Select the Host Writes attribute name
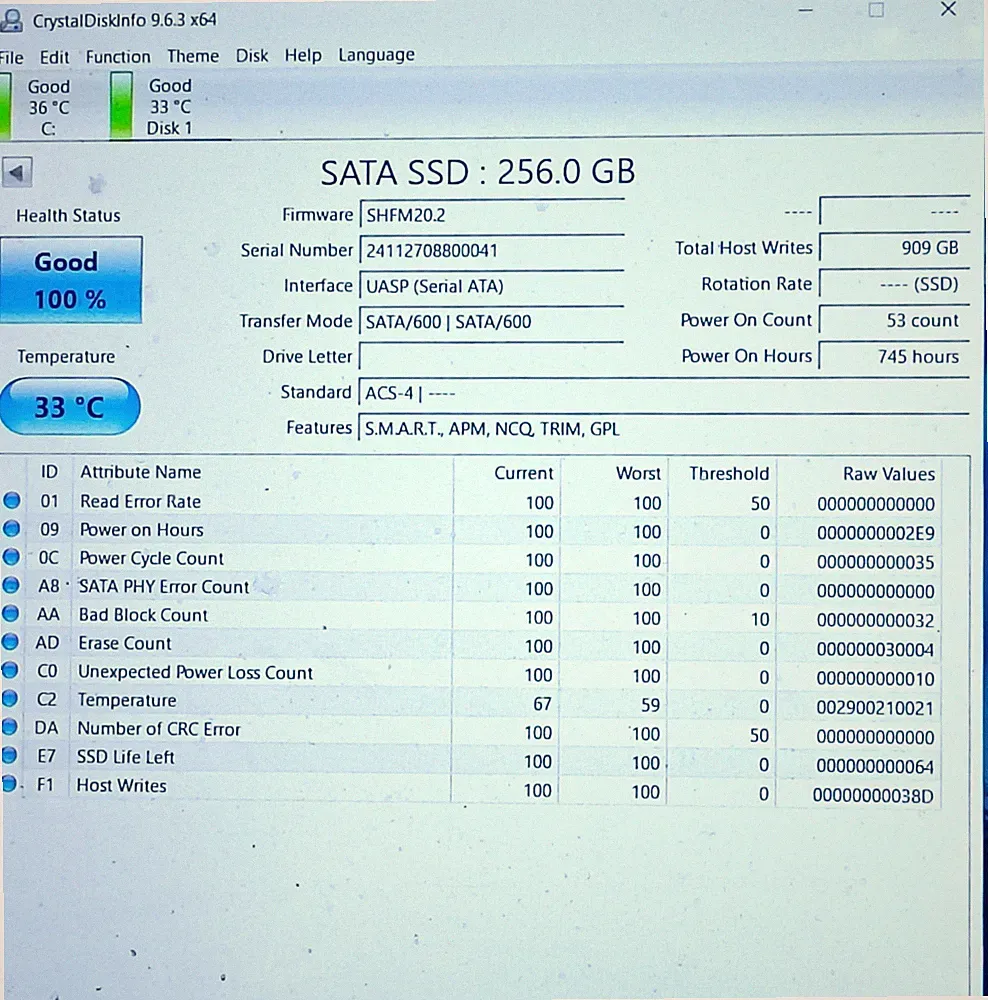This screenshot has height=1000, width=988. tap(121, 785)
